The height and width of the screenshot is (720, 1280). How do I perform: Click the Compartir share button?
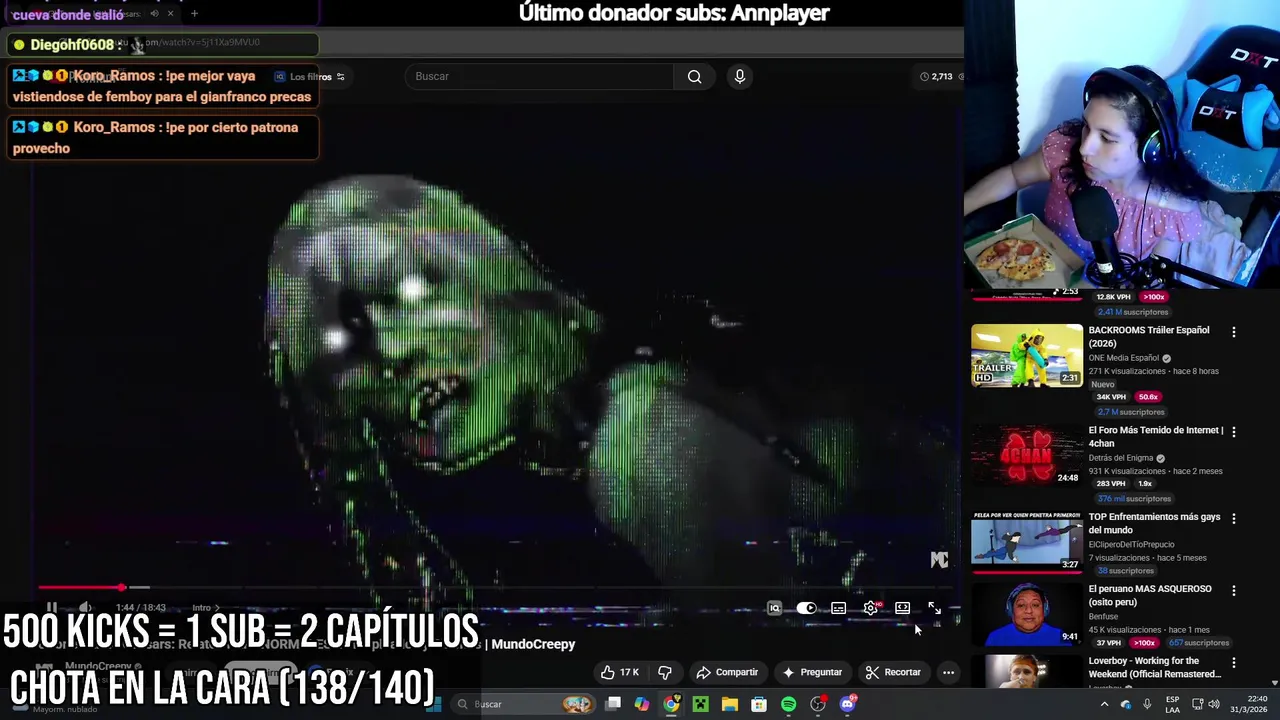tap(727, 672)
